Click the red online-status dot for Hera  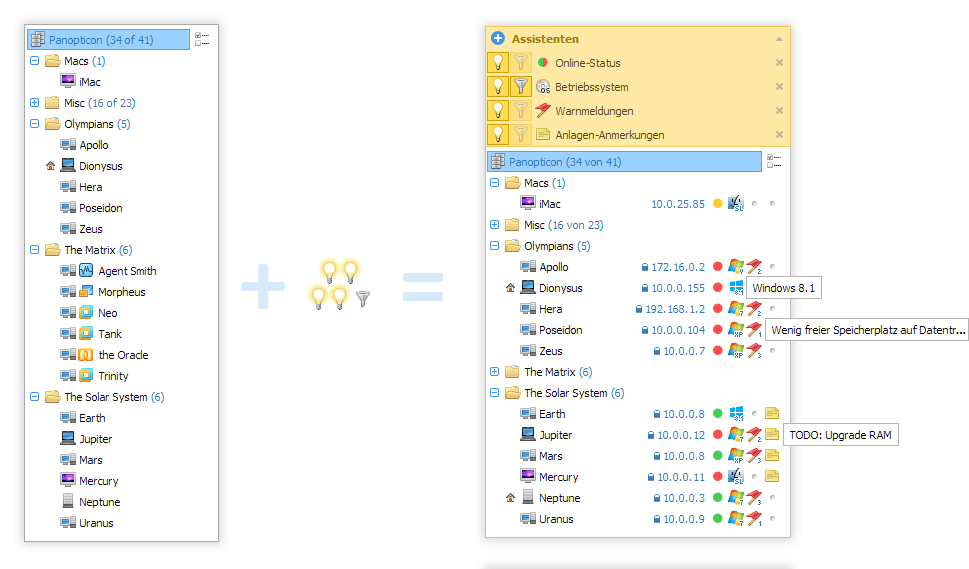pos(717,309)
